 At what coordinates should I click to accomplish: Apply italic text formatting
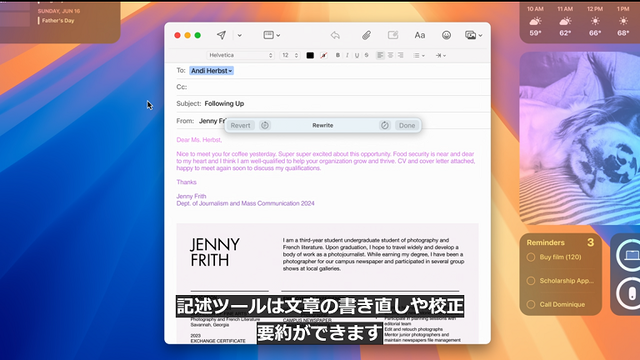click(347, 55)
